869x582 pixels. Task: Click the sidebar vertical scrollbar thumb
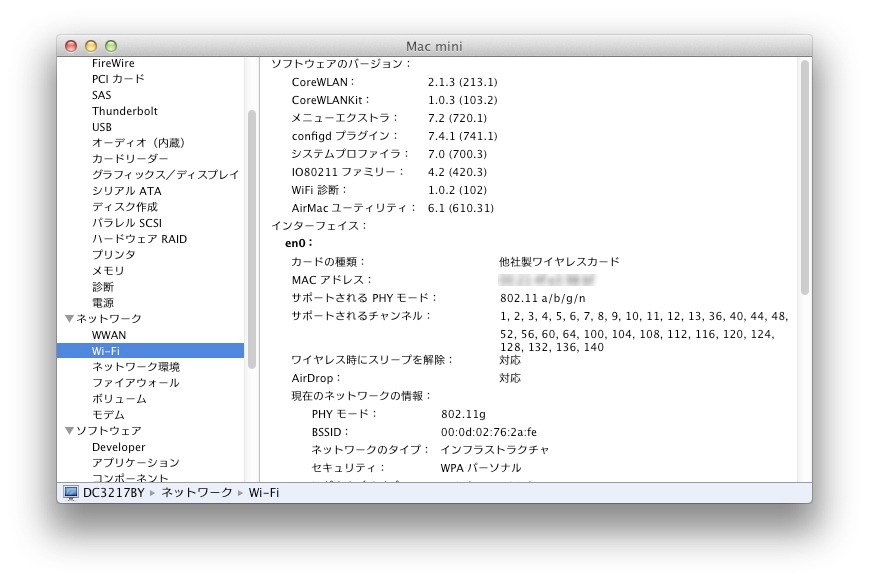coord(252,239)
